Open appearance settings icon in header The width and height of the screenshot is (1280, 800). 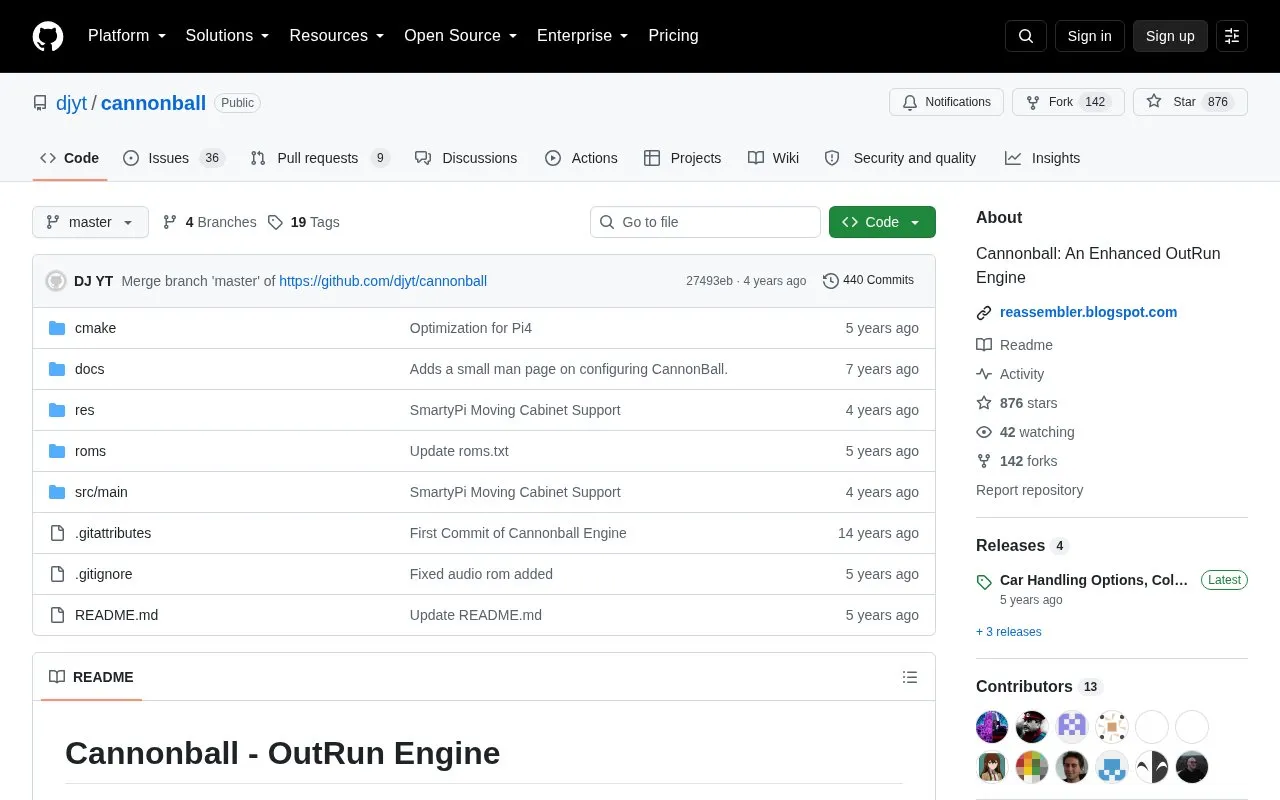(x=1232, y=36)
